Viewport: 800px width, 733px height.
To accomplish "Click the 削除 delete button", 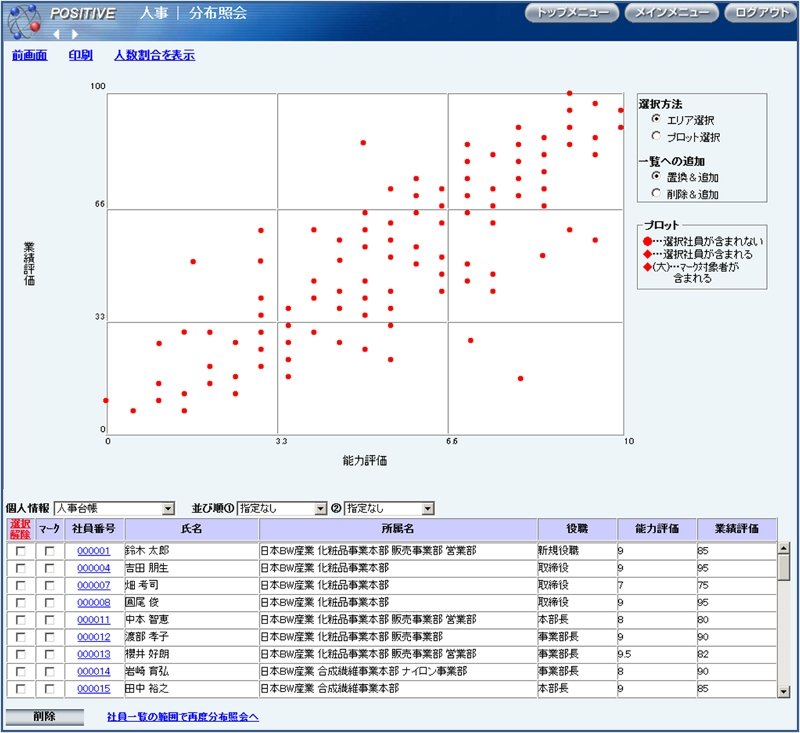I will [x=45, y=717].
